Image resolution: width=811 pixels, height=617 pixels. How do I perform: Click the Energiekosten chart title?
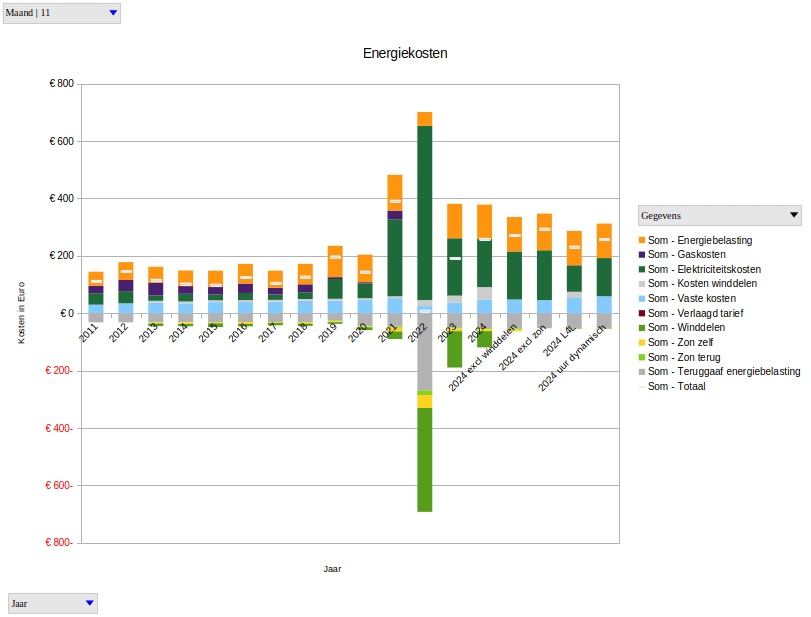[405, 53]
